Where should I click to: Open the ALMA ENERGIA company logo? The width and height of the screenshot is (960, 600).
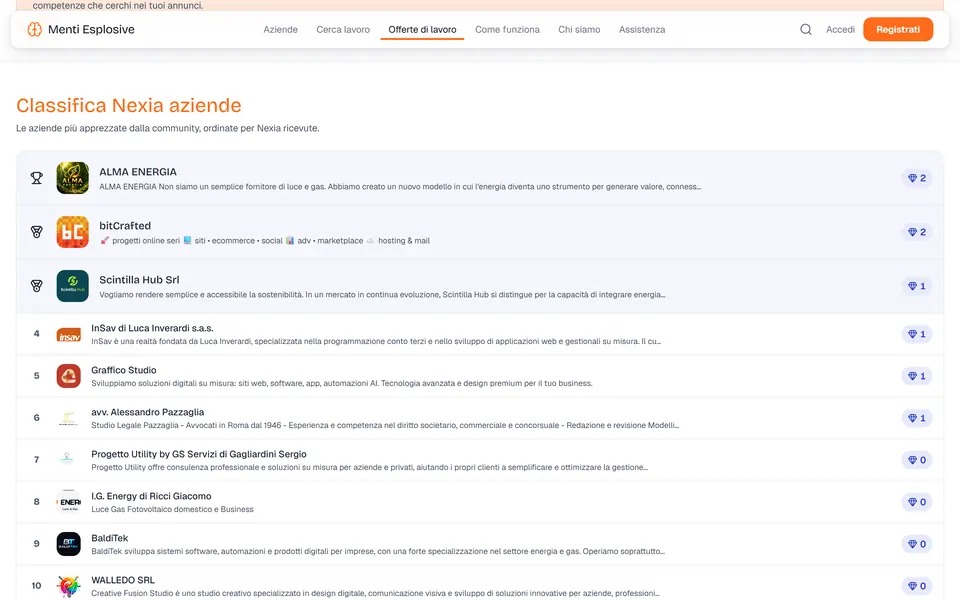point(72,178)
